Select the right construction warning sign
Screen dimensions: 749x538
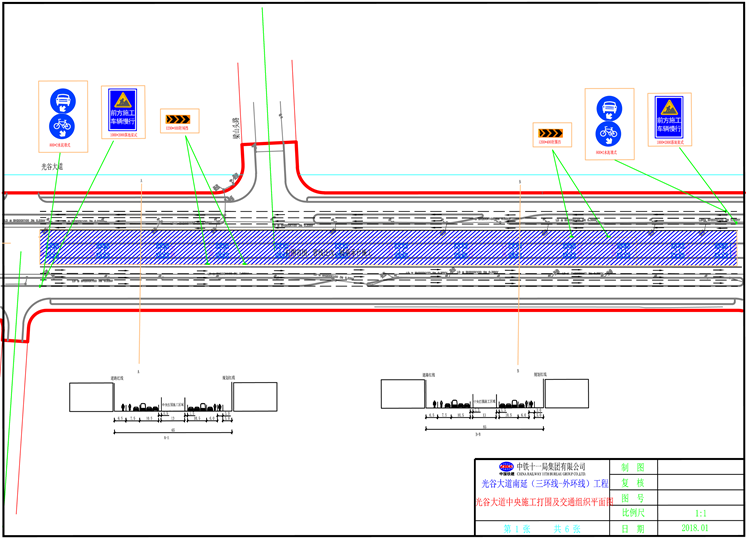(x=668, y=116)
